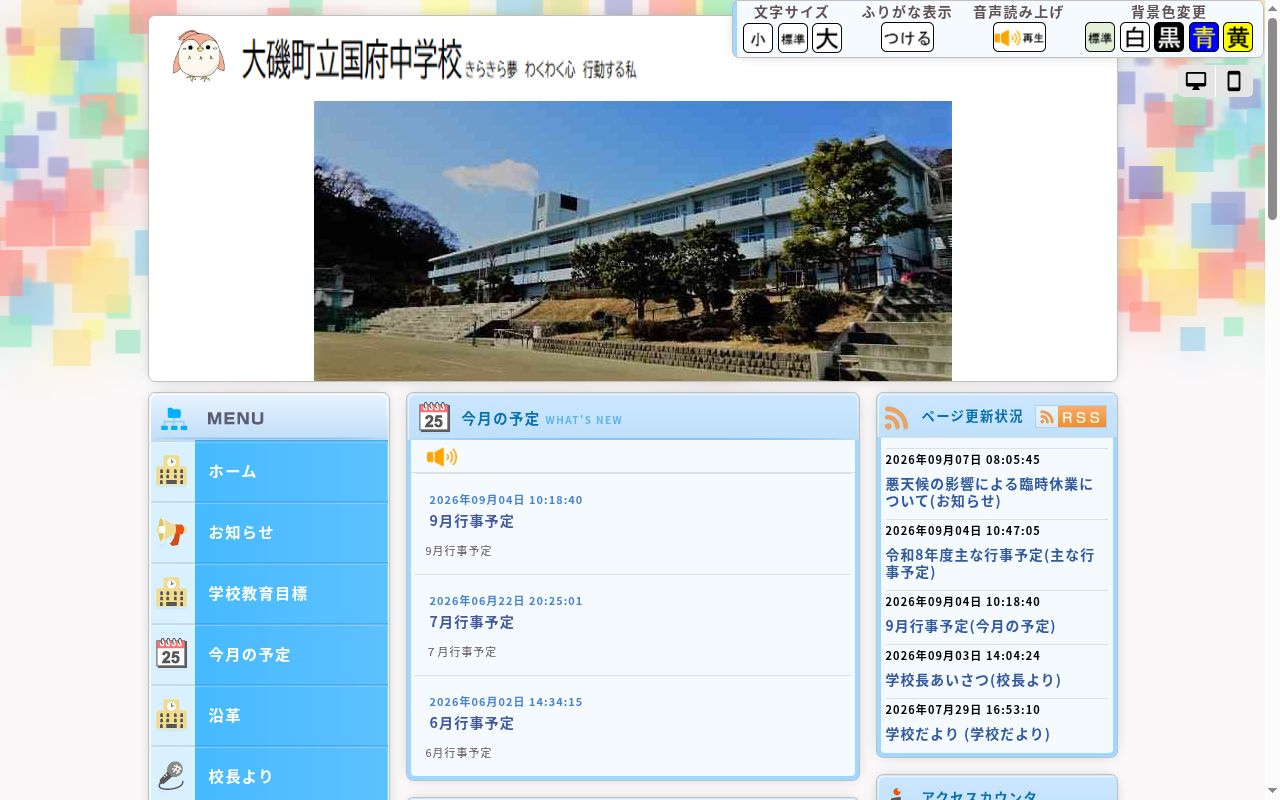Image resolution: width=1280 pixels, height=800 pixels.
Task: Click the orange feed icon beside ページ更新状況
Action: tap(896, 418)
